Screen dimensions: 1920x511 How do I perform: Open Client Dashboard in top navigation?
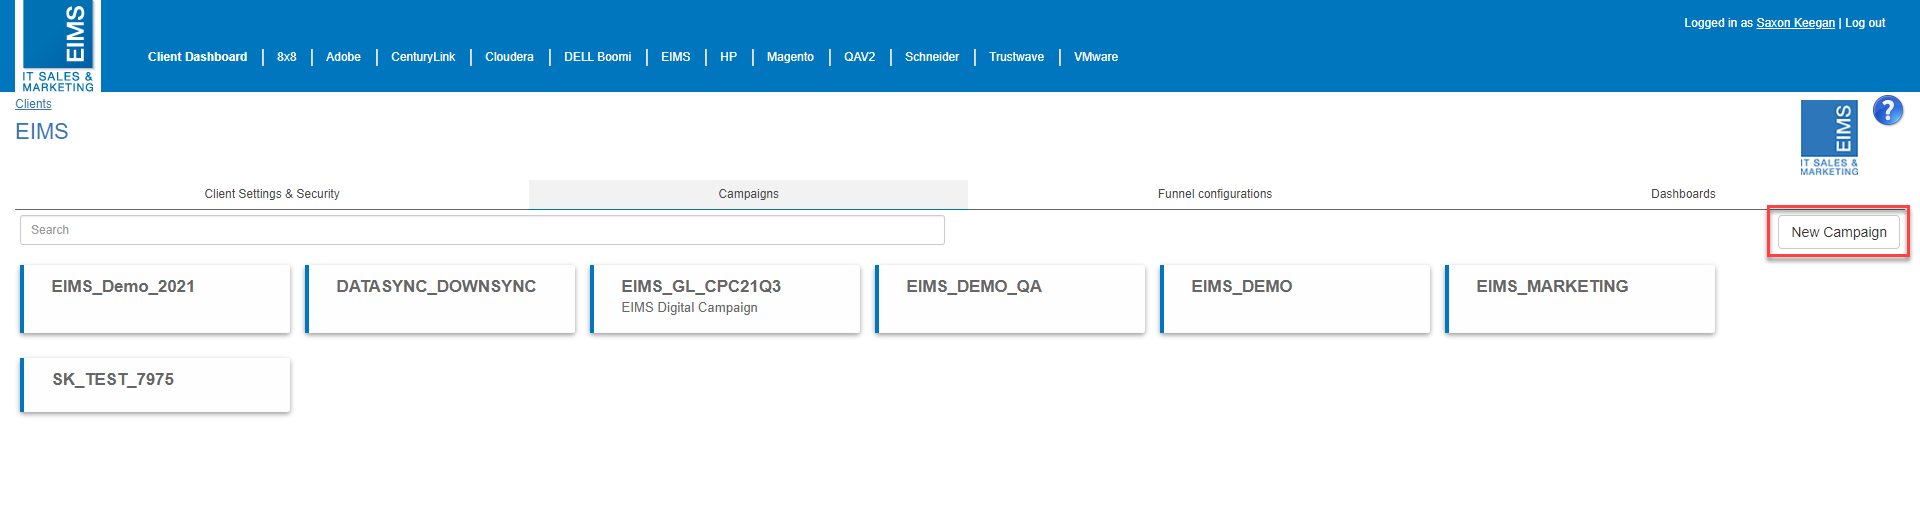point(197,57)
